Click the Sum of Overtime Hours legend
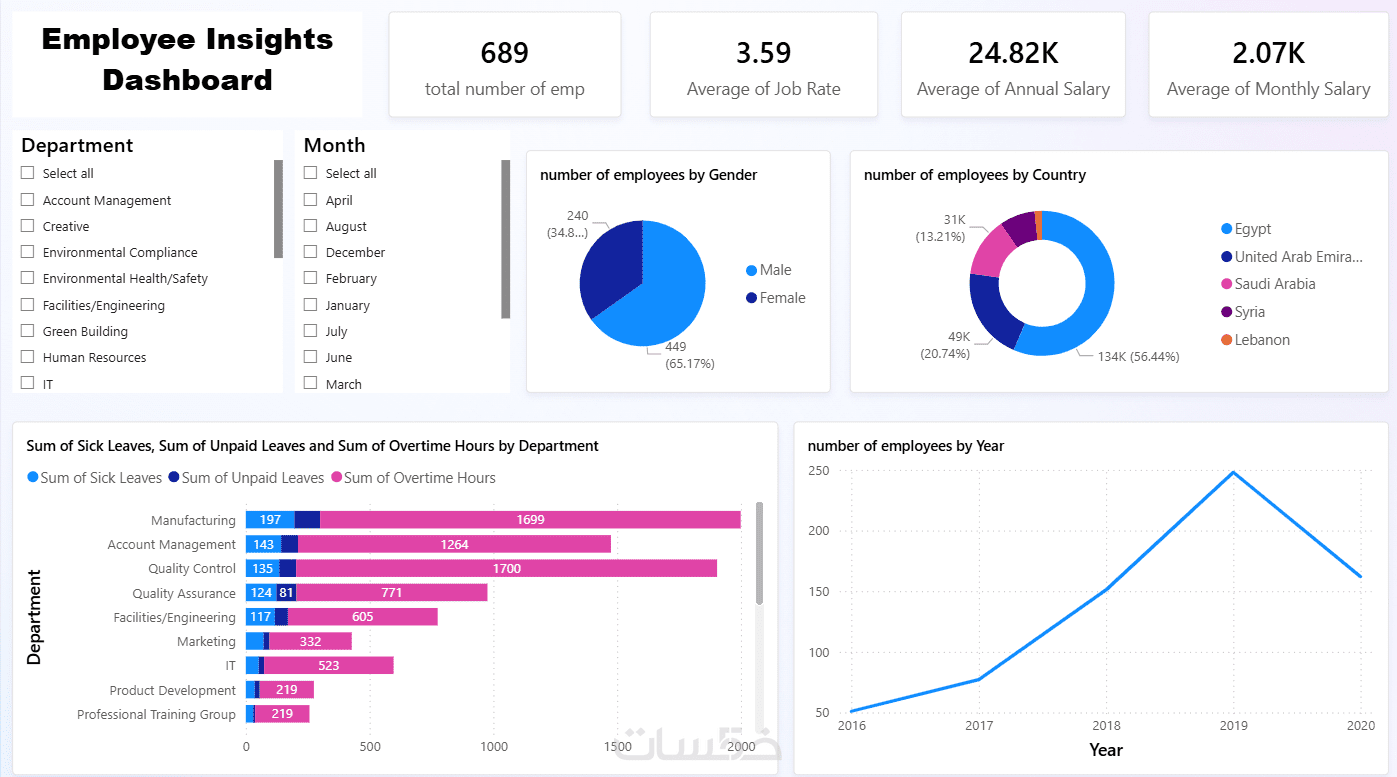 click(x=413, y=478)
